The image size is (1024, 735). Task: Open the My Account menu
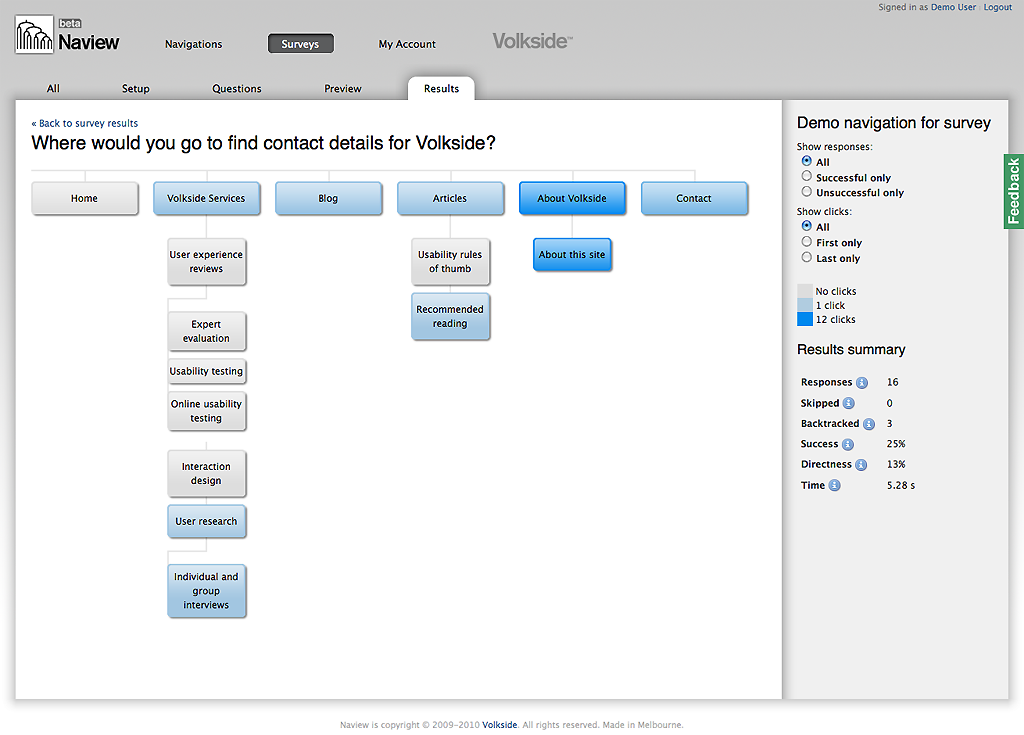coord(407,44)
